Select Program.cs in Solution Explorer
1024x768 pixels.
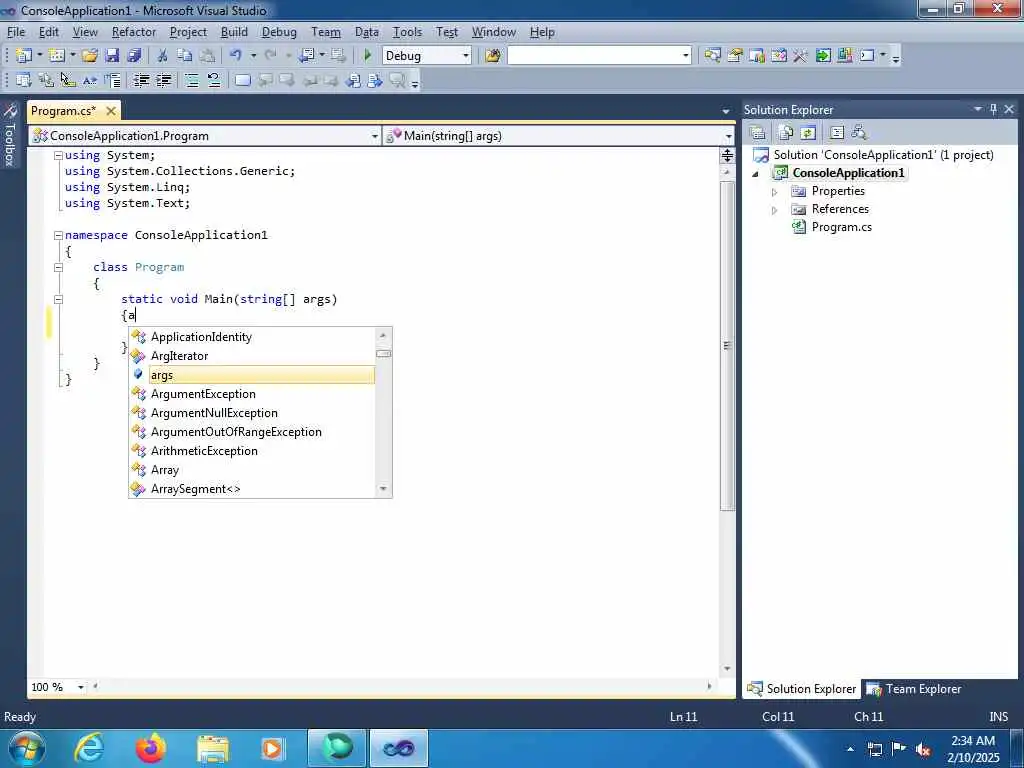point(841,227)
